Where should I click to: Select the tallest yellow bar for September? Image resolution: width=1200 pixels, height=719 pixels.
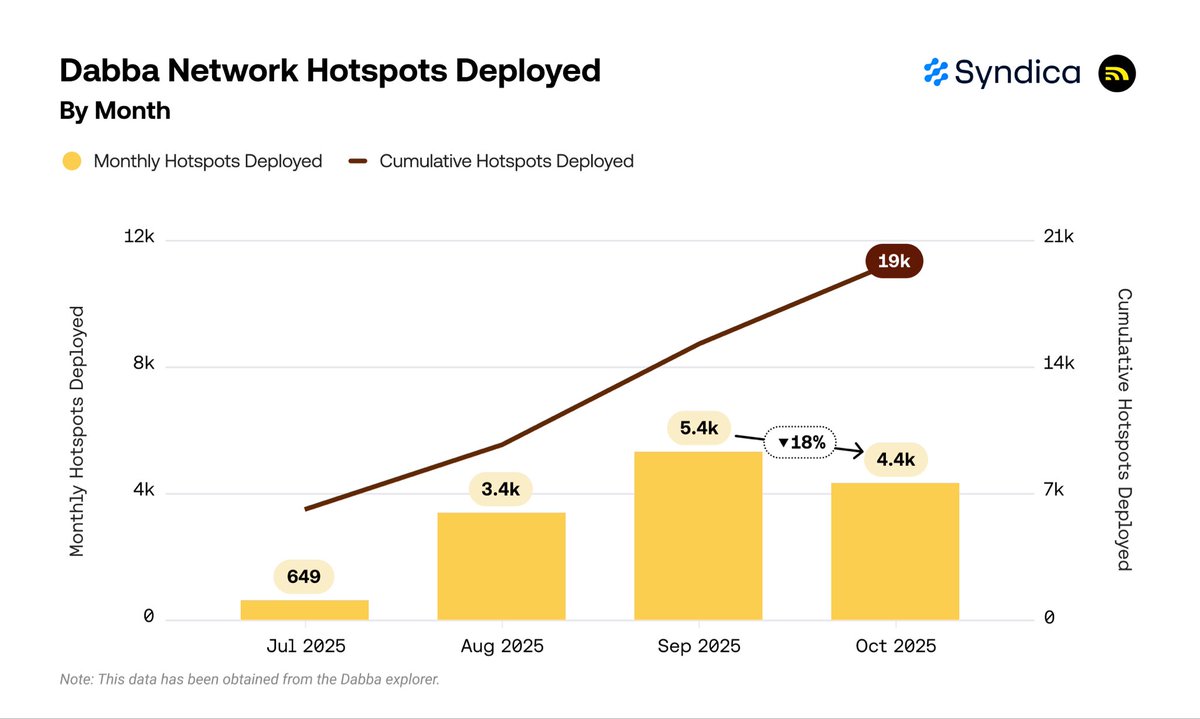coord(698,535)
